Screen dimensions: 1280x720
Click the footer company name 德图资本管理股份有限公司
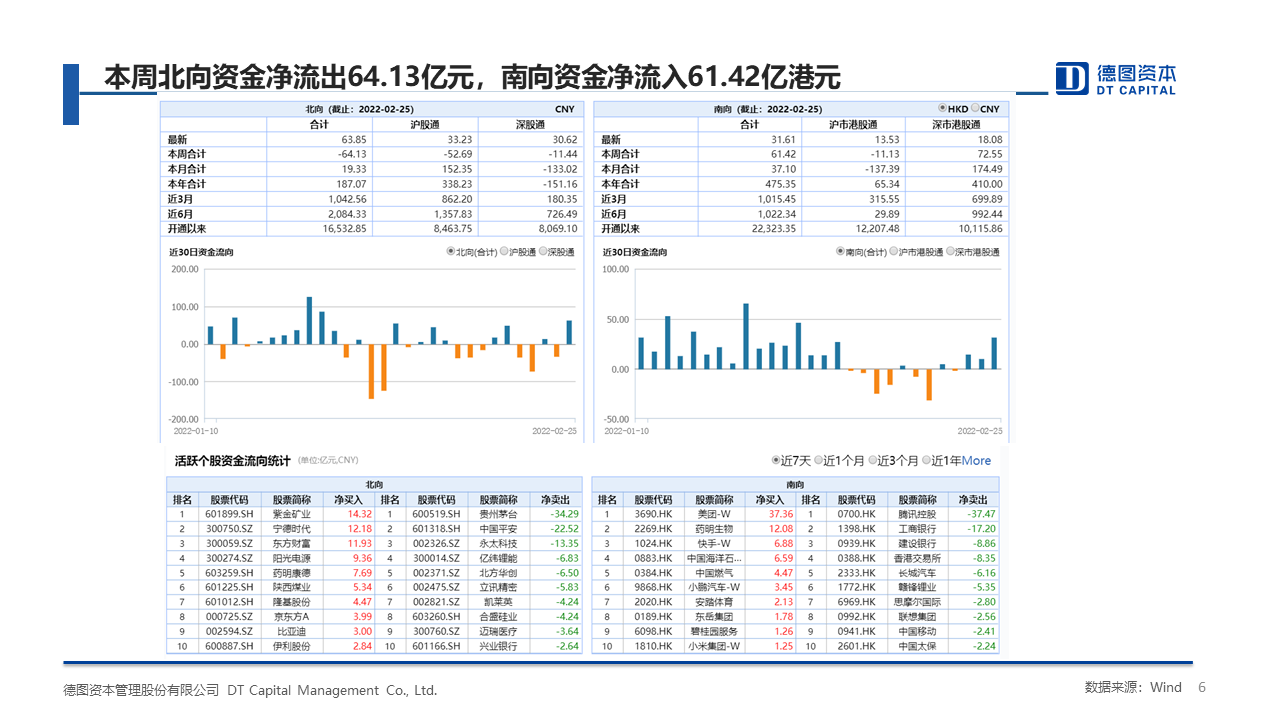[141, 690]
